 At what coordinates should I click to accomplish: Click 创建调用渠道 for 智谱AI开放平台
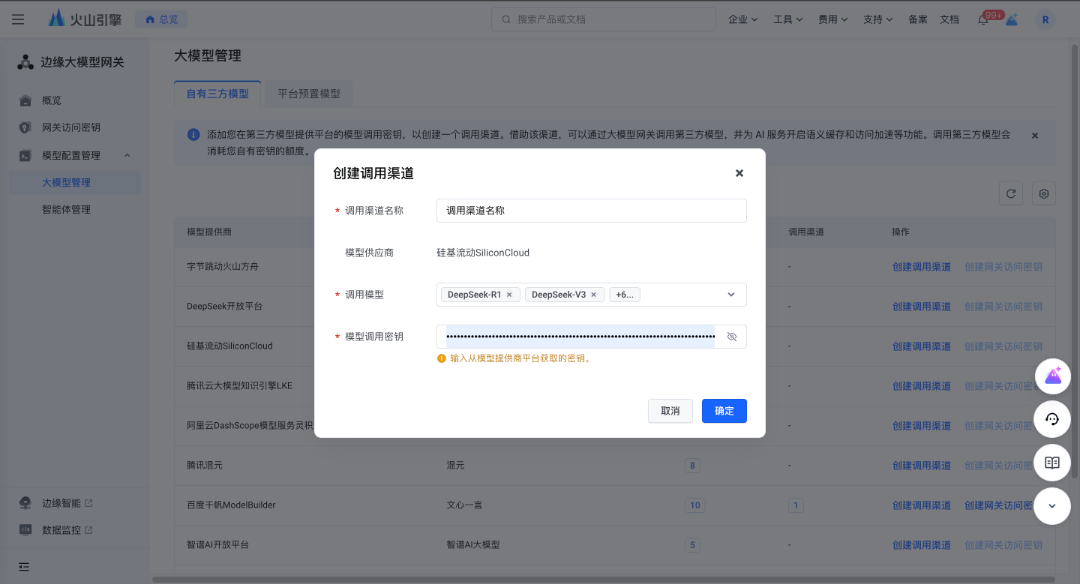tap(922, 545)
